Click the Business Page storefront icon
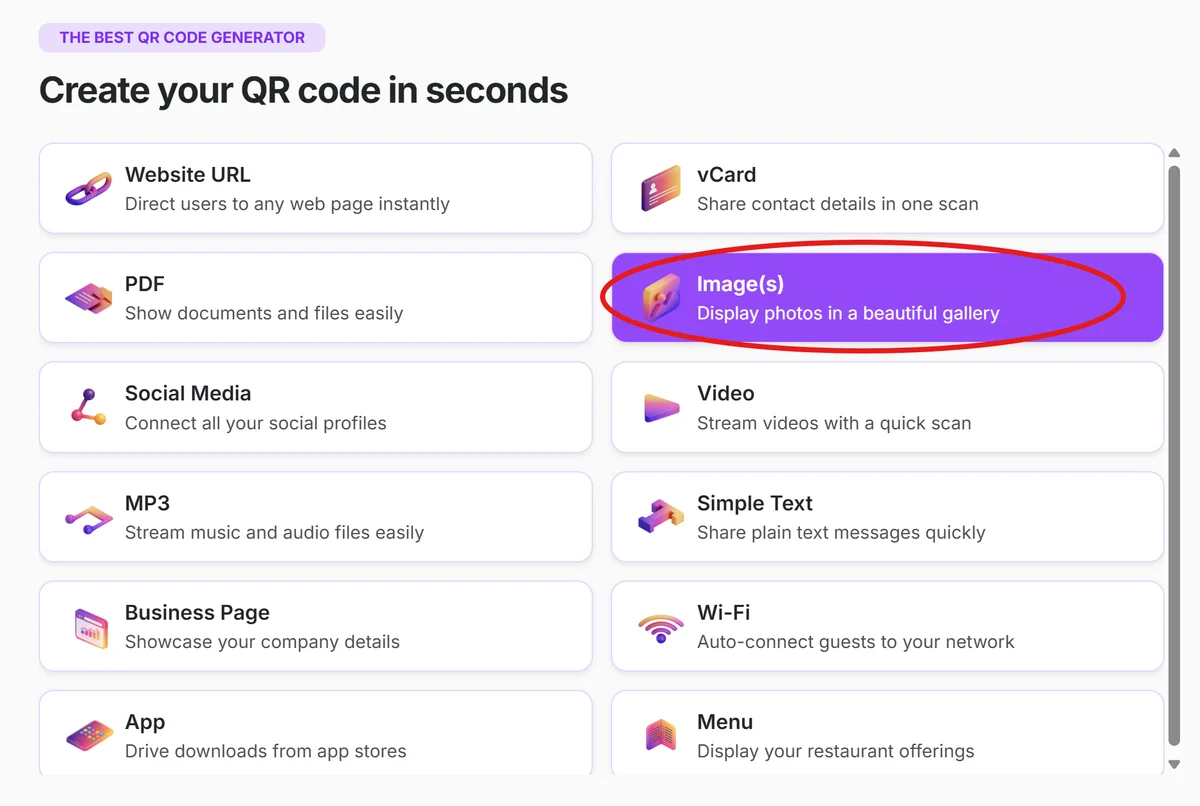The image size is (1200, 806). [x=90, y=626]
